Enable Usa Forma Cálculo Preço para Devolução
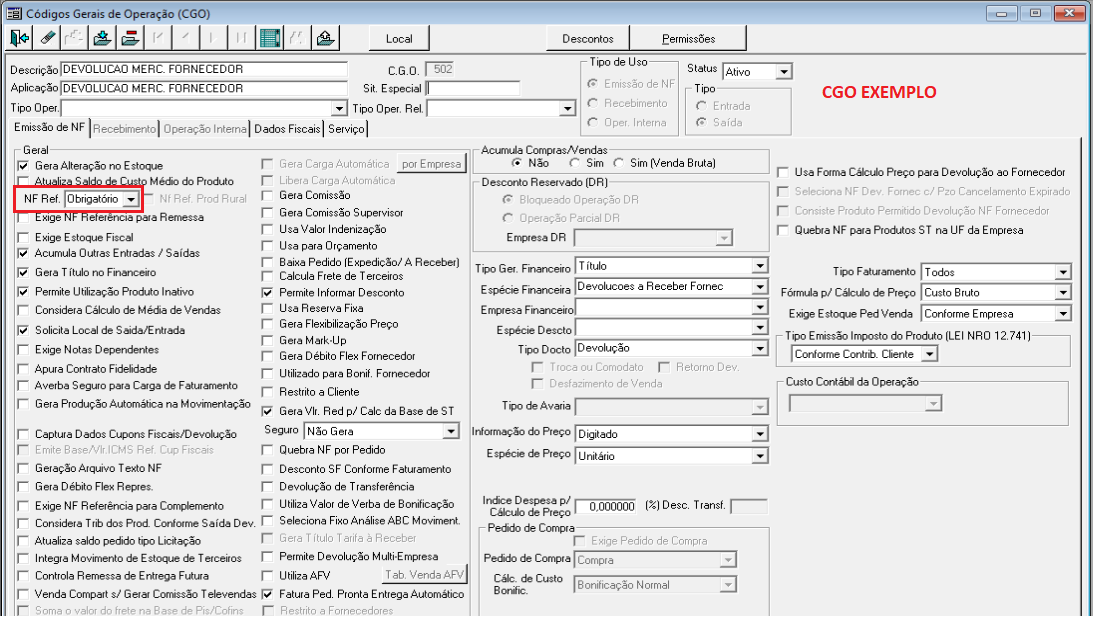 tap(783, 172)
